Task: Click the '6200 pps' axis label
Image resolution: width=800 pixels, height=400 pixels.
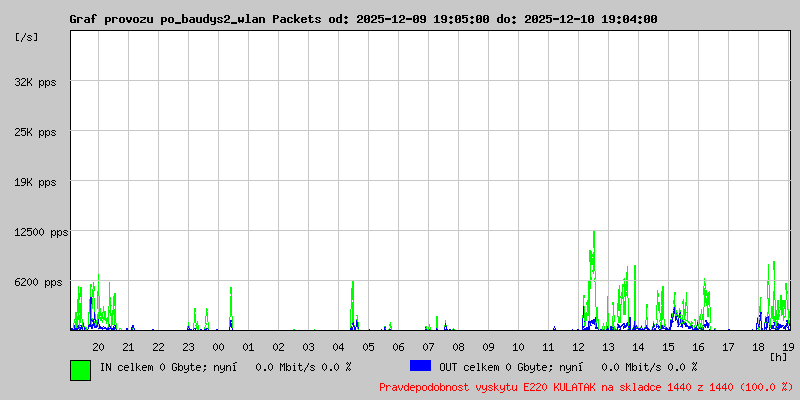Action: pos(38,282)
